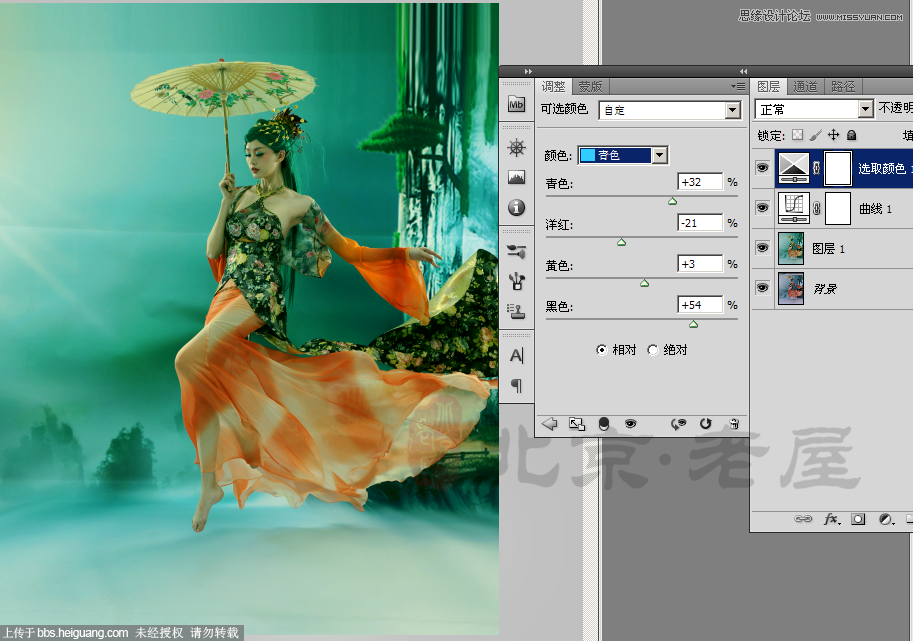
Task: Click the reset adjustment arrow icon
Action: click(705, 424)
